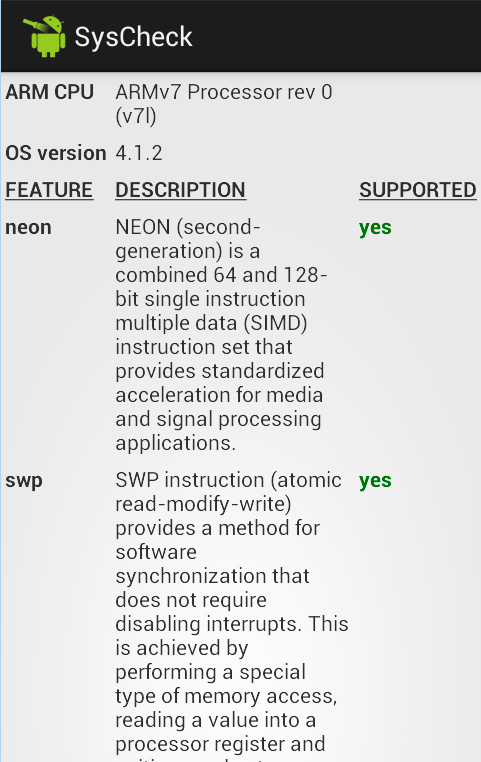Select the neon feature row name

coord(28,227)
